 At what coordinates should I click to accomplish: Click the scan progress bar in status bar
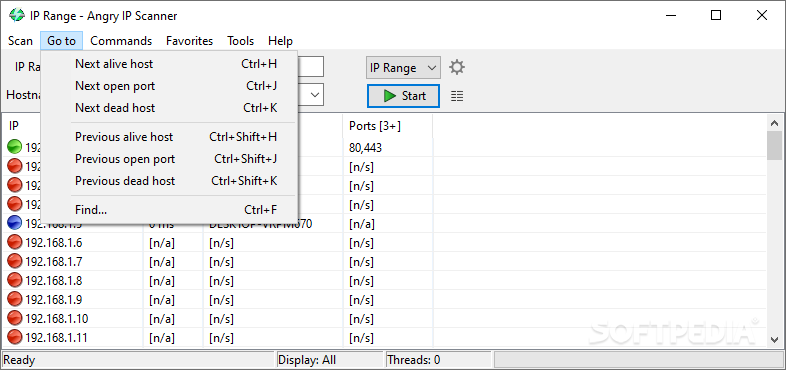point(639,359)
